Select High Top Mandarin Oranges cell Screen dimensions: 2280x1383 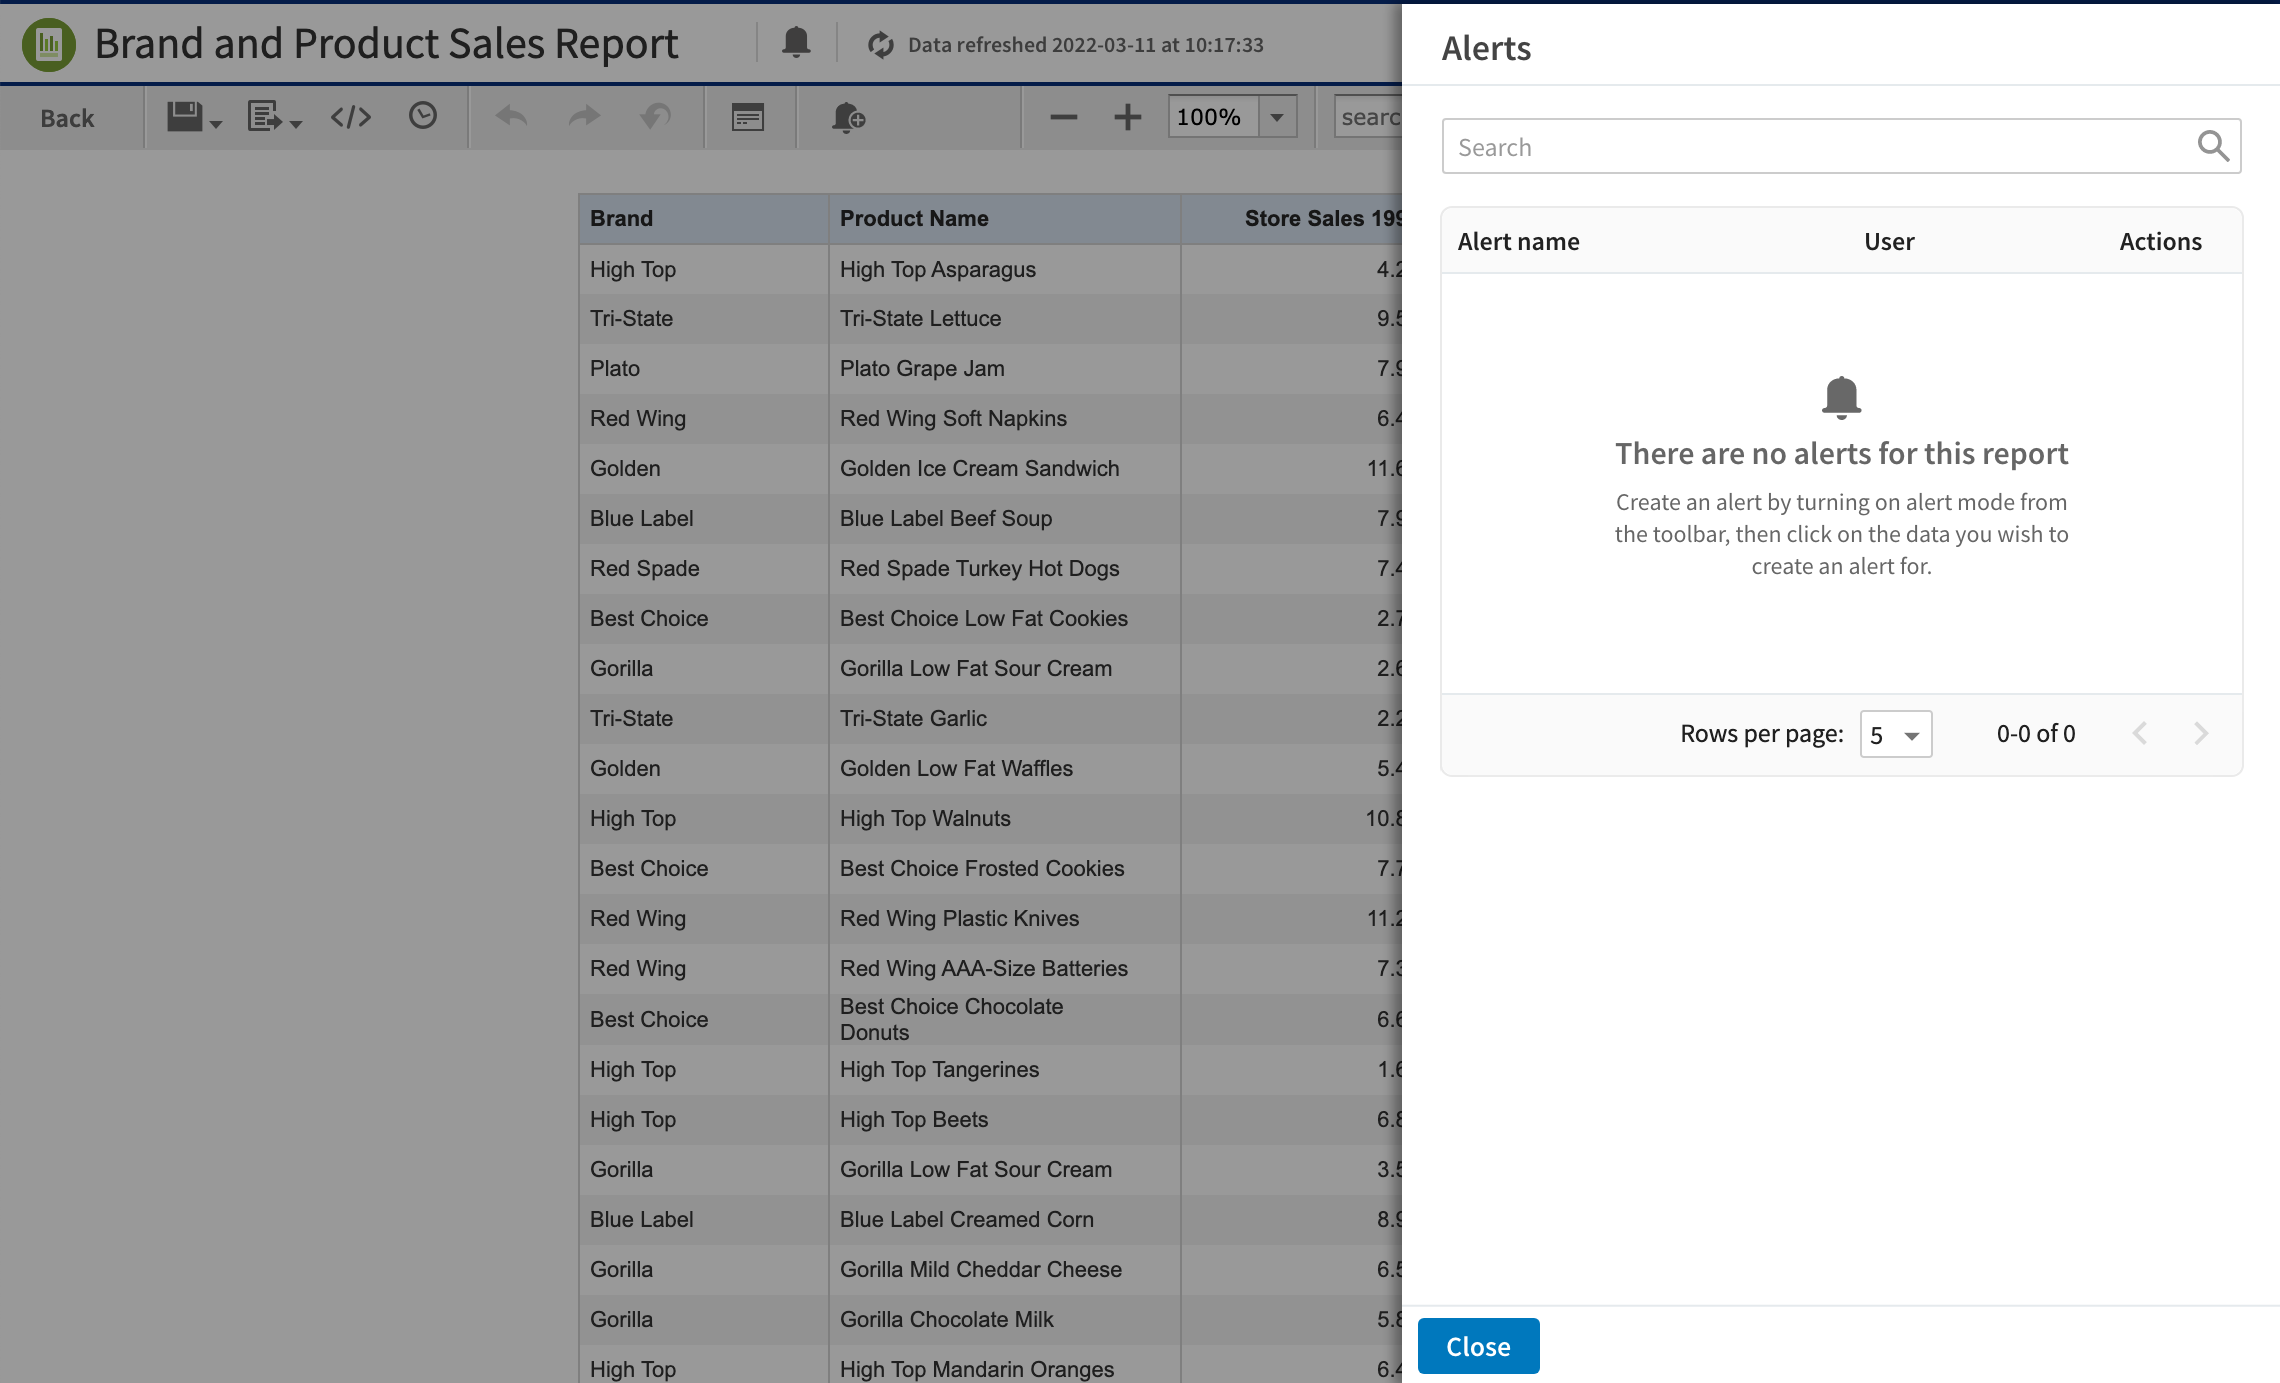tap(1004, 1366)
